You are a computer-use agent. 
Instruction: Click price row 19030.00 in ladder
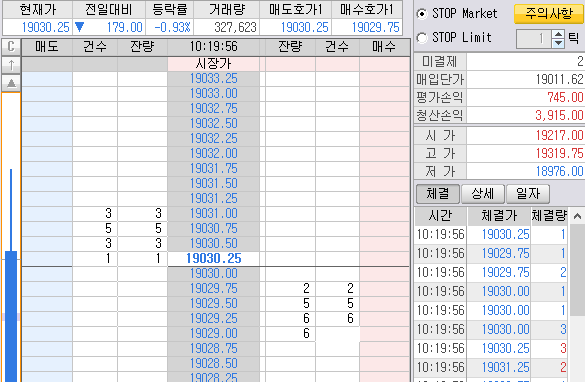click(213, 273)
